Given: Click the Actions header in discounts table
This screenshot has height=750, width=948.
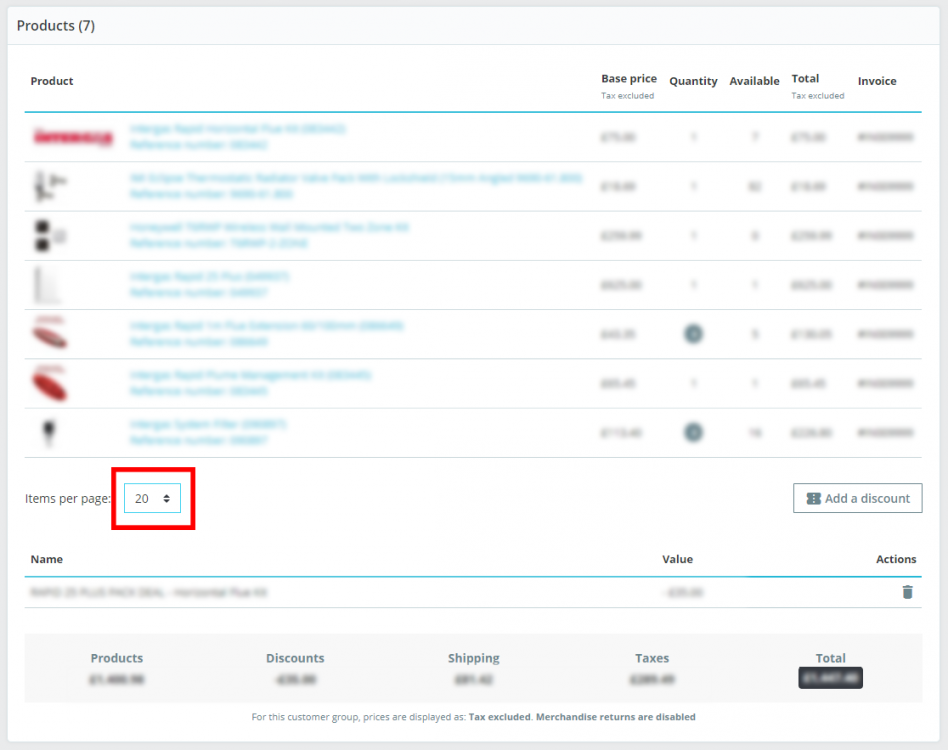Looking at the screenshot, I should pyautogui.click(x=896, y=559).
